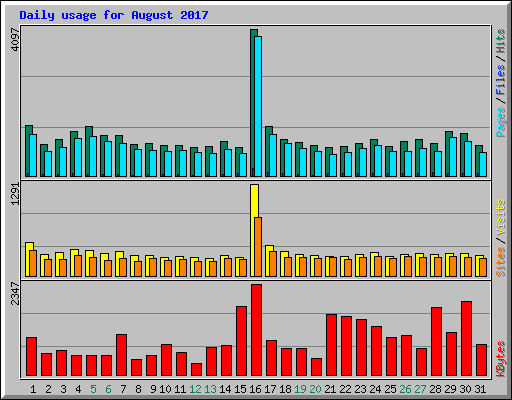This screenshot has width=512, height=400.
Task: Click the 2347 axis value label
Action: pyautogui.click(x=15, y=293)
